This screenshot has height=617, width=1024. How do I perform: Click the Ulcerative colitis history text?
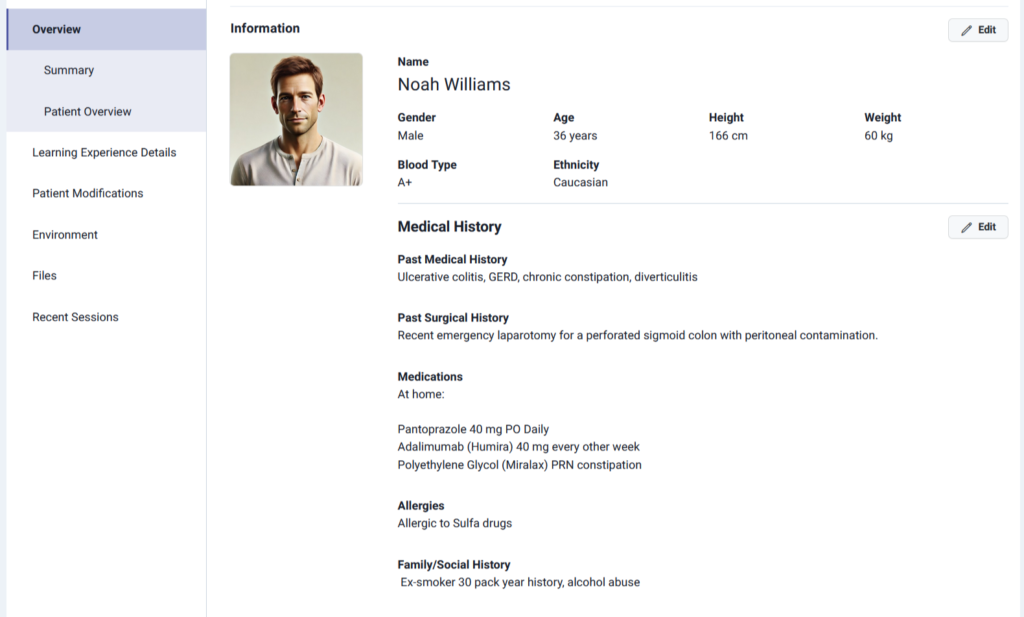point(547,277)
